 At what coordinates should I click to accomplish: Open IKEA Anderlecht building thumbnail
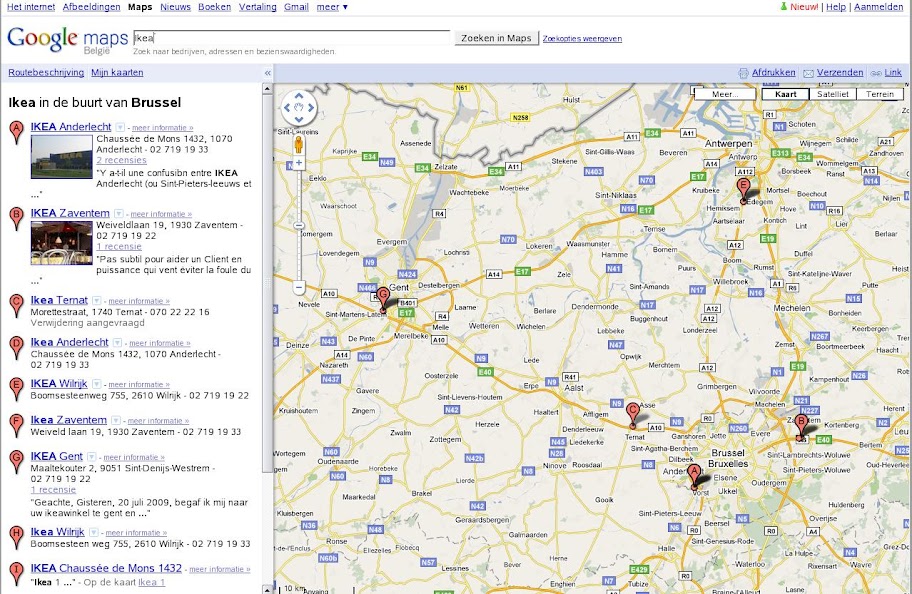[61, 156]
